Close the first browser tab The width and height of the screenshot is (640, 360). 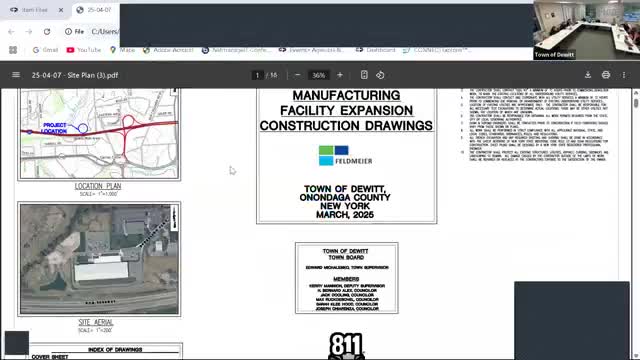coord(61,10)
